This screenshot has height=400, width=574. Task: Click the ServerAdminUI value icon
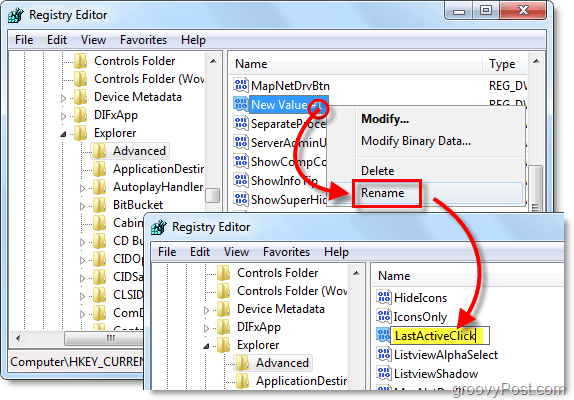click(x=241, y=142)
